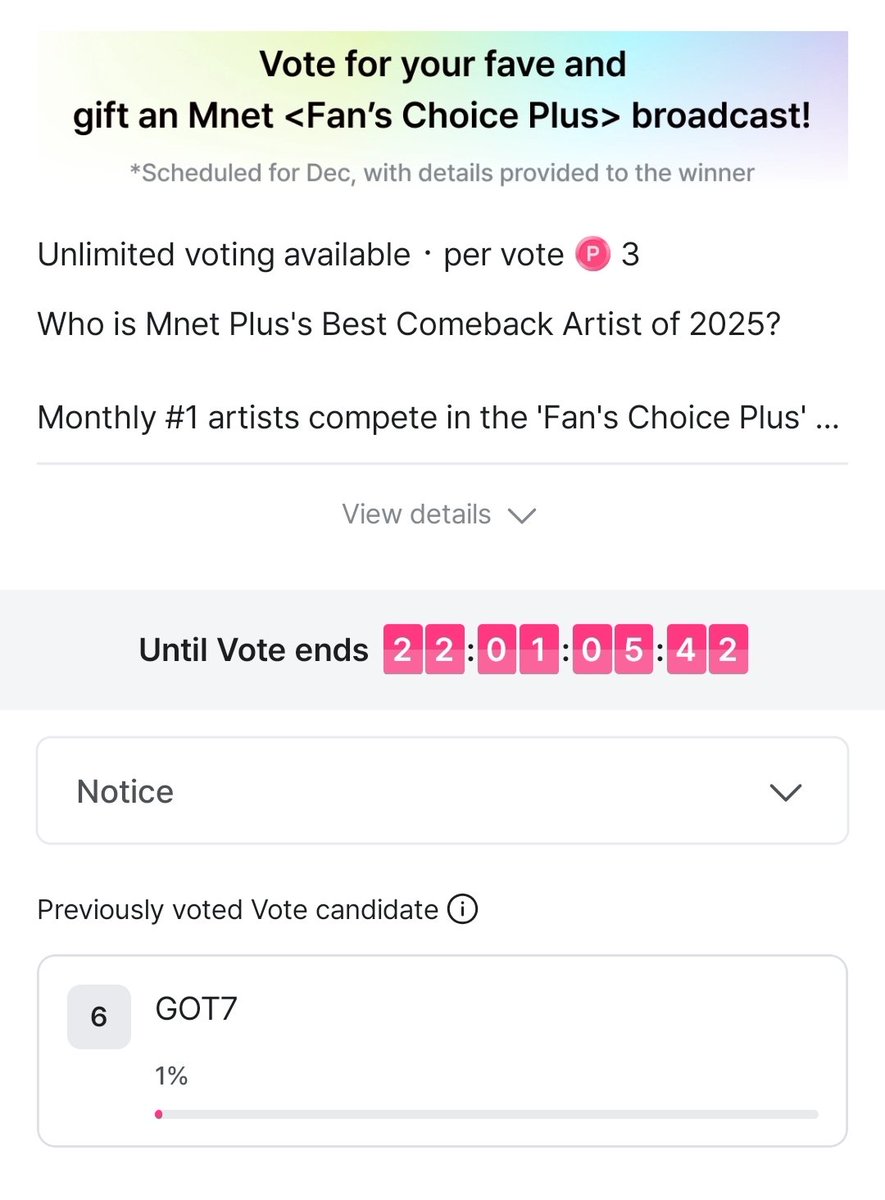
Task: Click the countdown days digits 22
Action: coord(421,651)
